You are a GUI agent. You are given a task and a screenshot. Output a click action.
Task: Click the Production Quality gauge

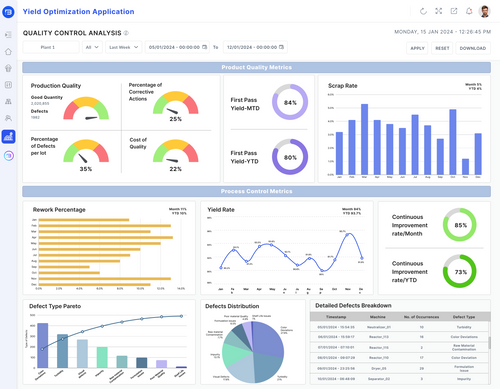tap(86, 108)
